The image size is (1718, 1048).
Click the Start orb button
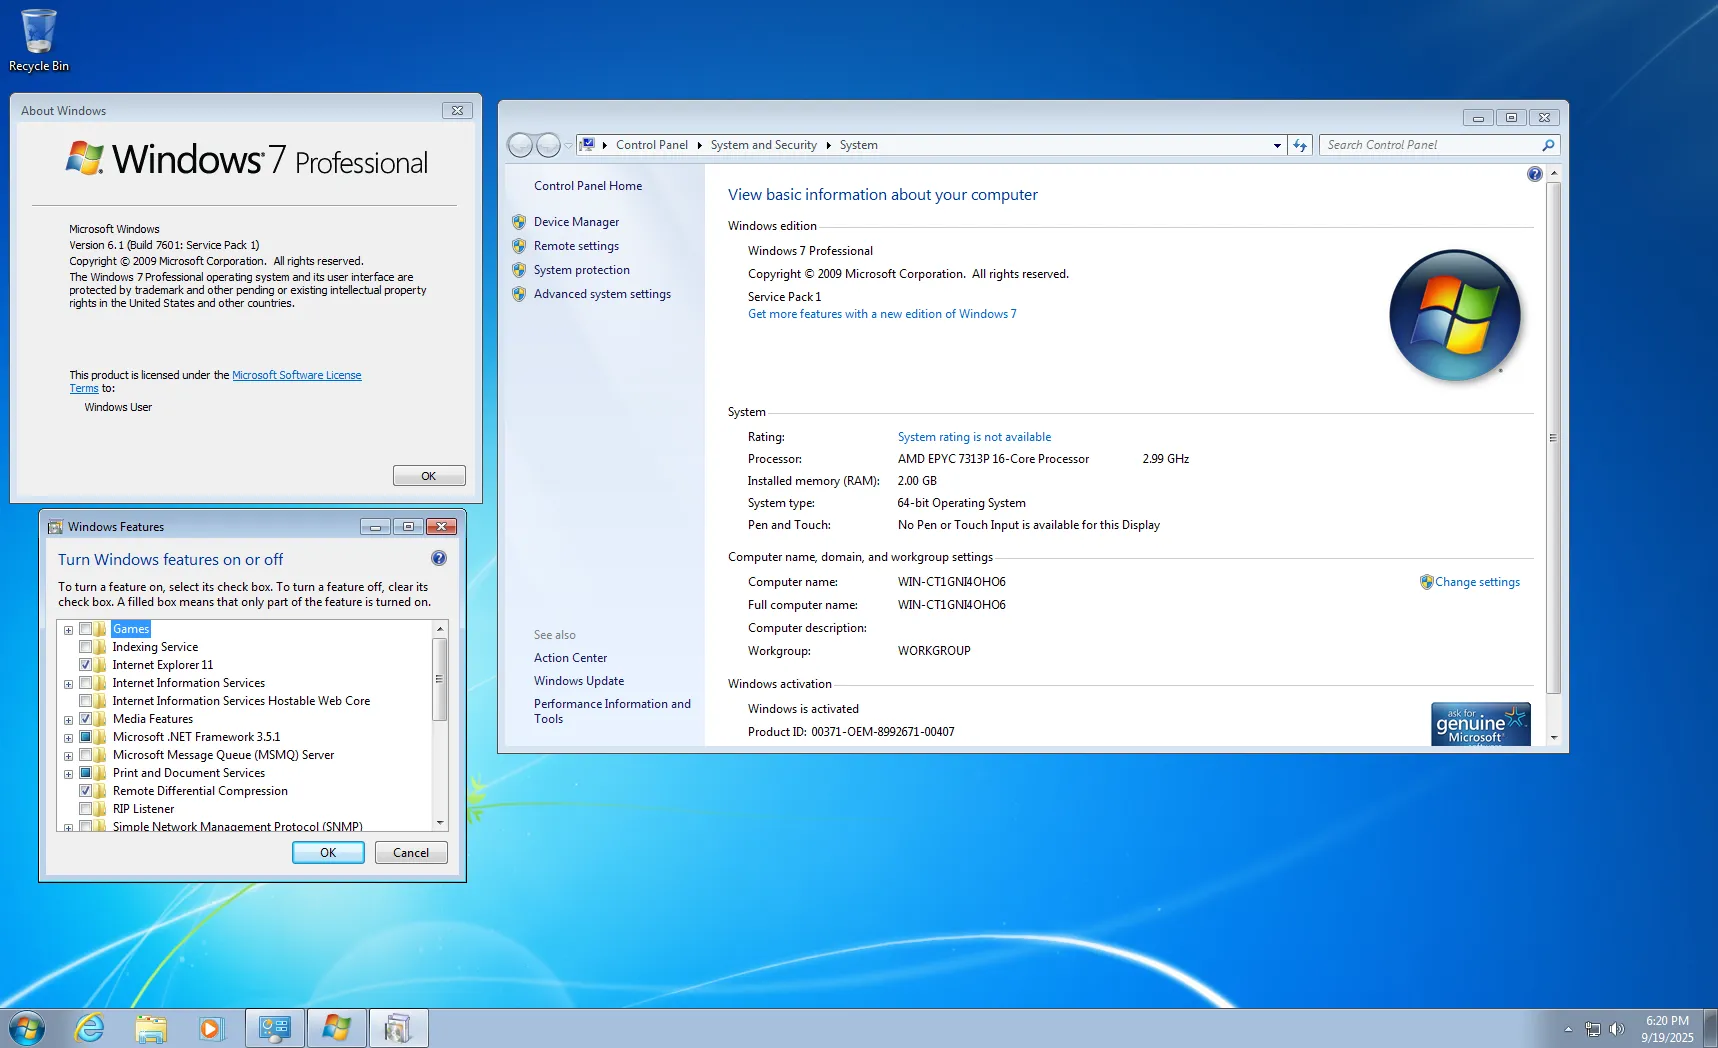pyautogui.click(x=26, y=1028)
